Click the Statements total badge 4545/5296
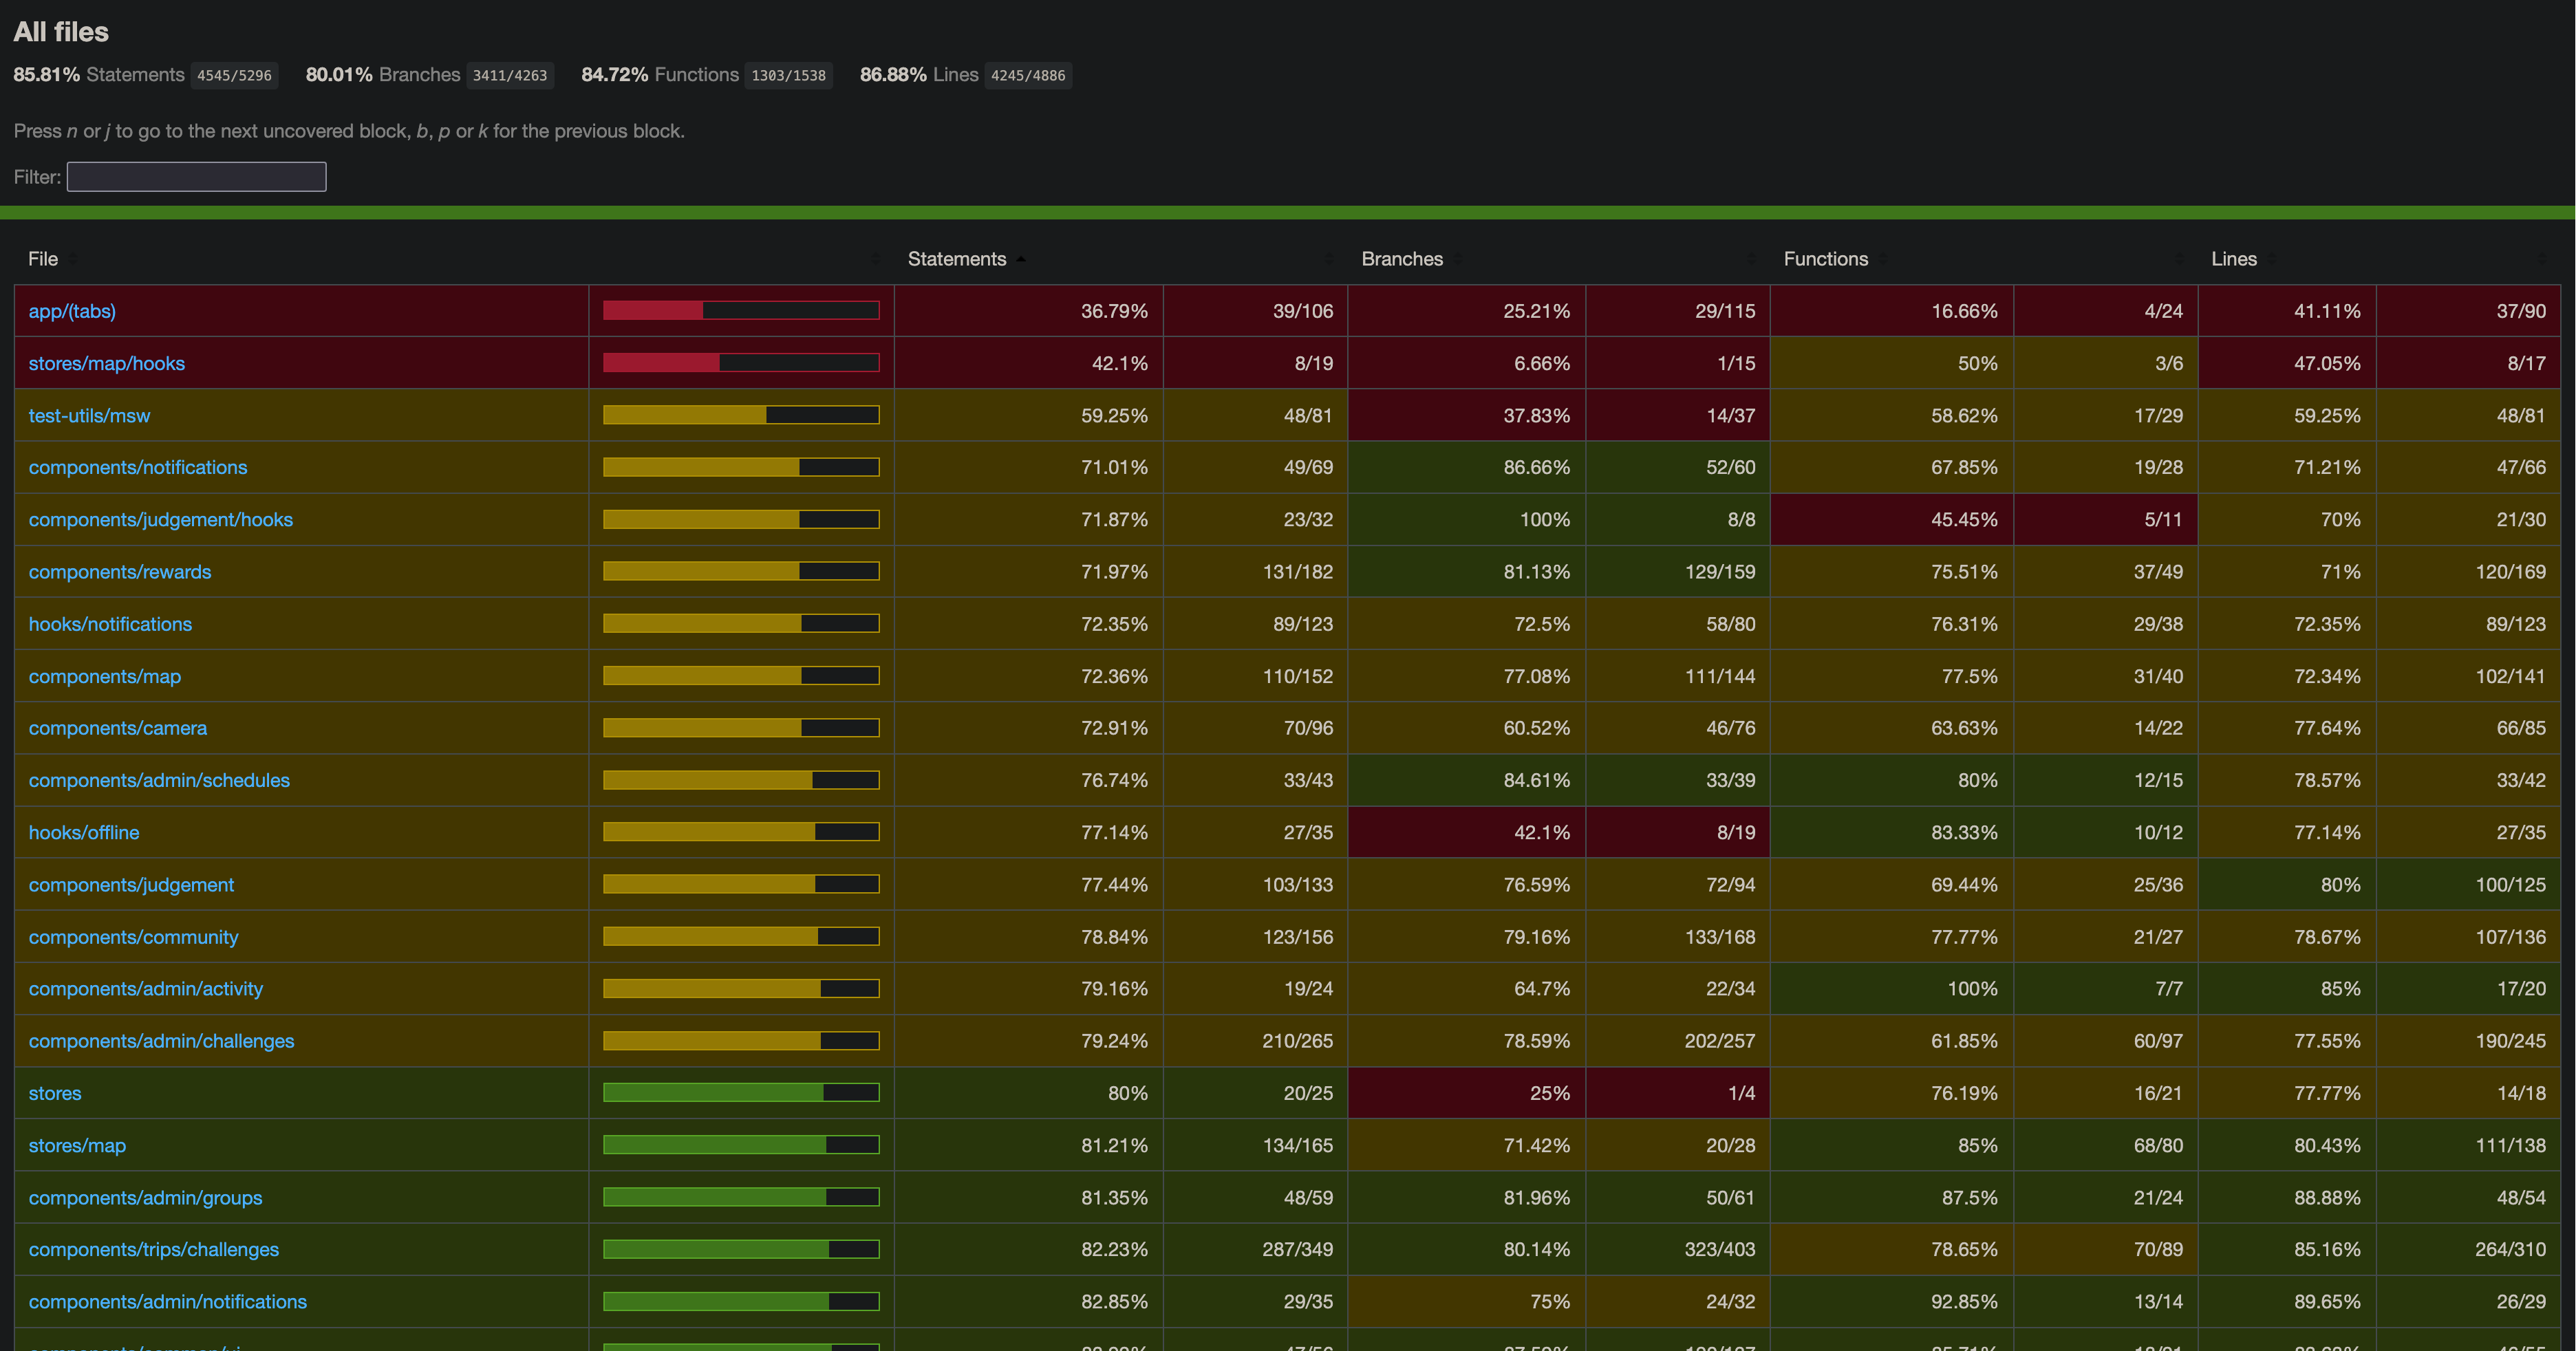 click(234, 75)
